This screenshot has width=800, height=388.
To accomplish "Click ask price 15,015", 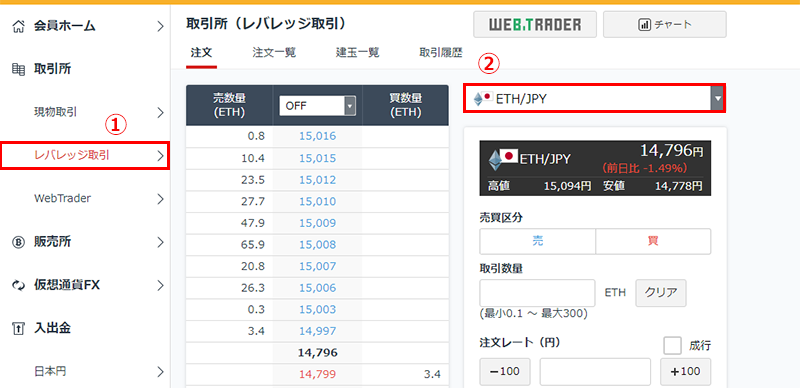I will [x=317, y=158].
